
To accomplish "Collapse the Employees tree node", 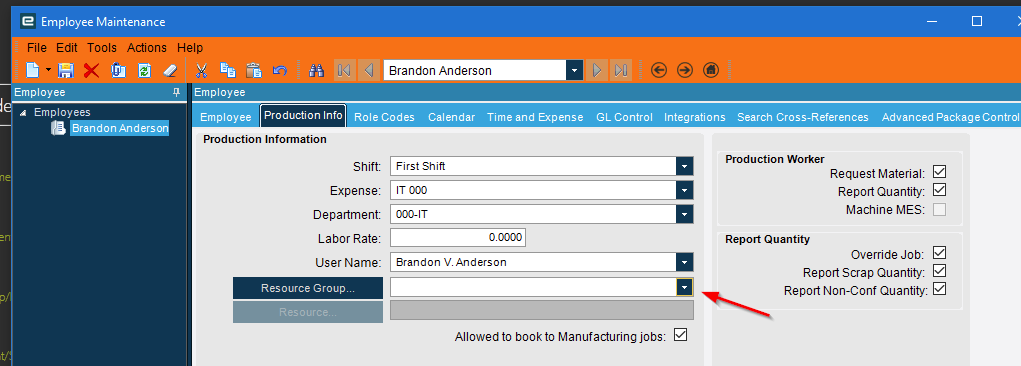I will [x=23, y=113].
